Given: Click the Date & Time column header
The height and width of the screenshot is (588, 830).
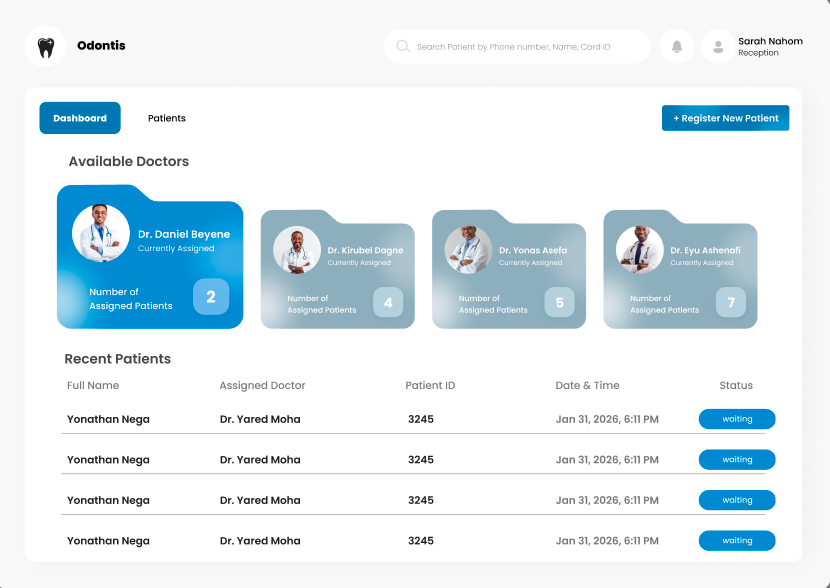Looking at the screenshot, I should [x=587, y=385].
